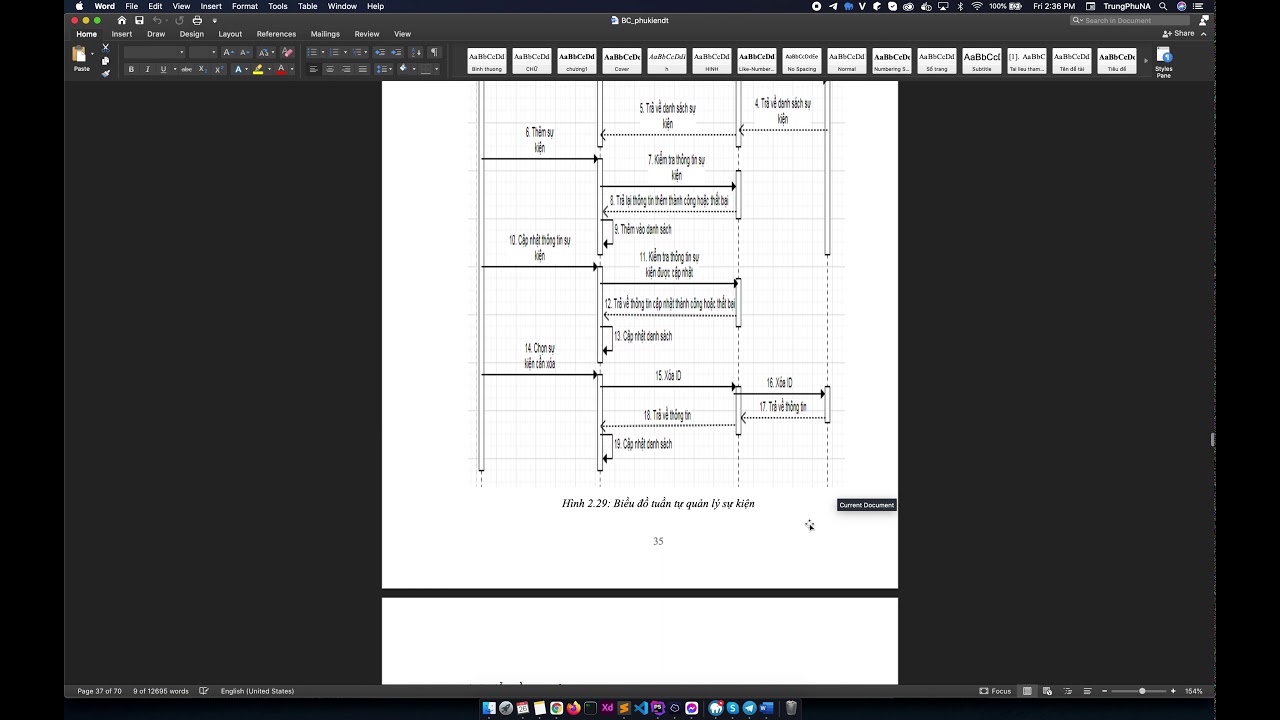1280x720 pixels.
Task: Open the bullet list style dropdown
Action: (x=323, y=52)
